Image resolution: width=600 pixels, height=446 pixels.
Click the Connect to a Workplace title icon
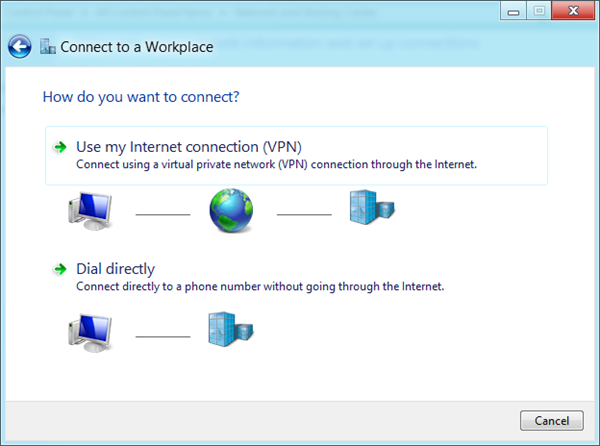point(48,47)
